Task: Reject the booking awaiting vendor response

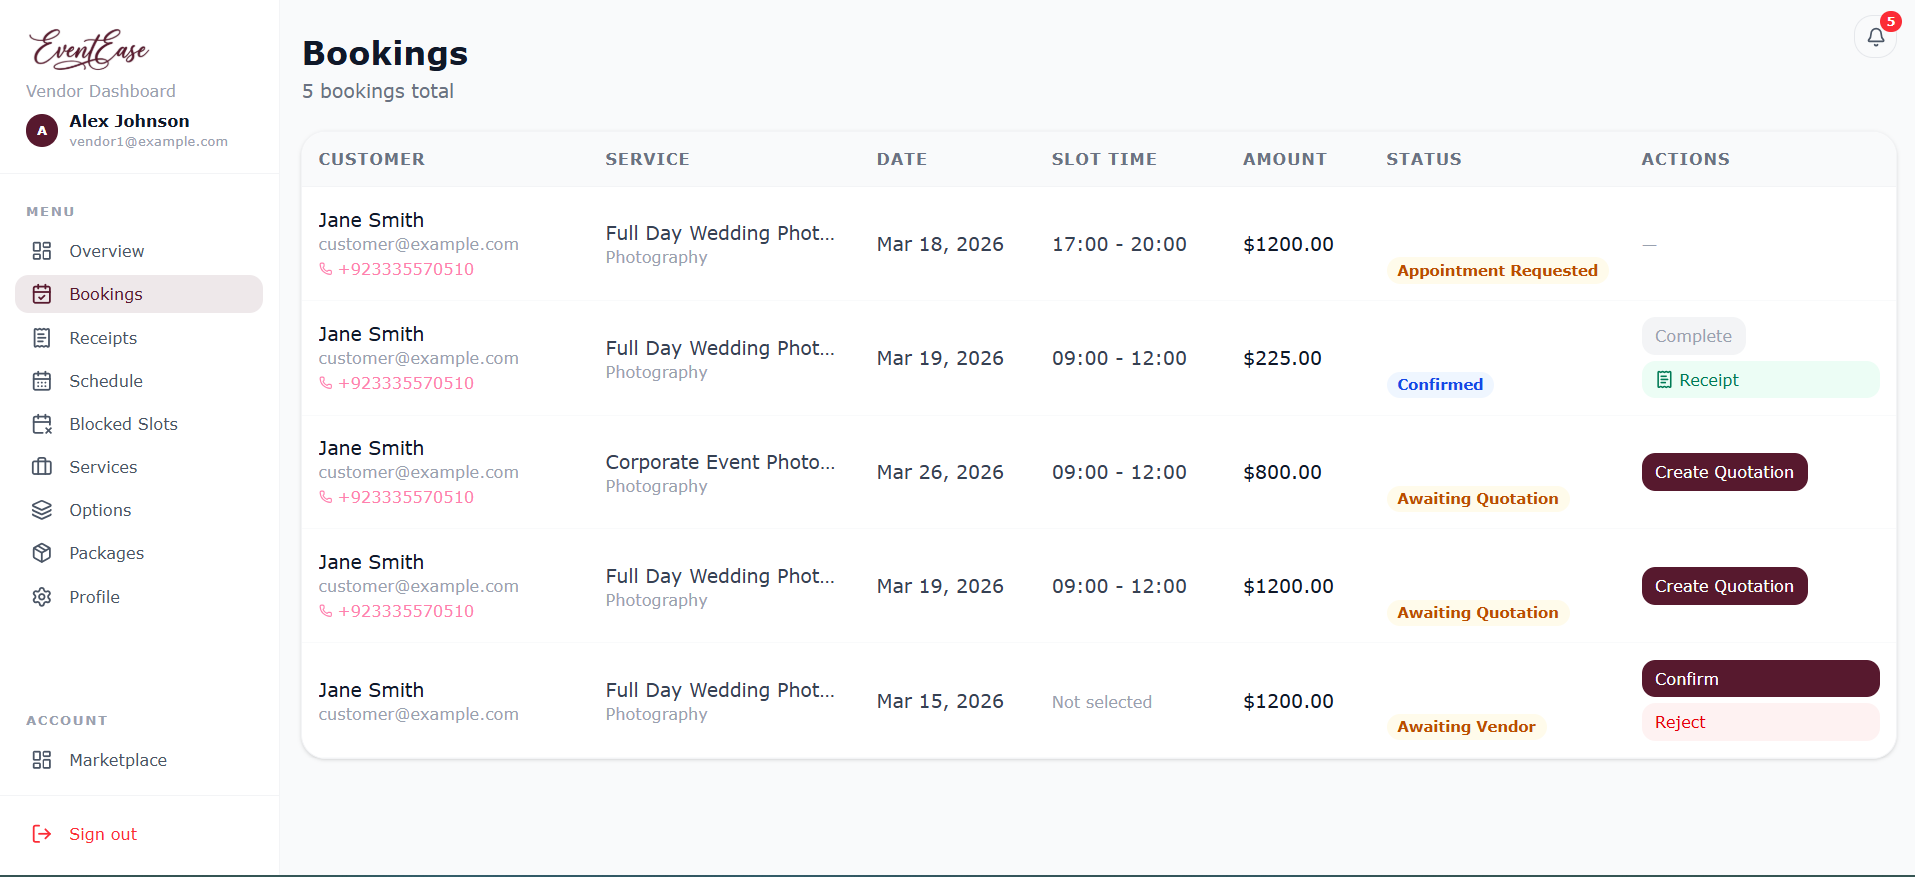Action: click(x=1760, y=722)
